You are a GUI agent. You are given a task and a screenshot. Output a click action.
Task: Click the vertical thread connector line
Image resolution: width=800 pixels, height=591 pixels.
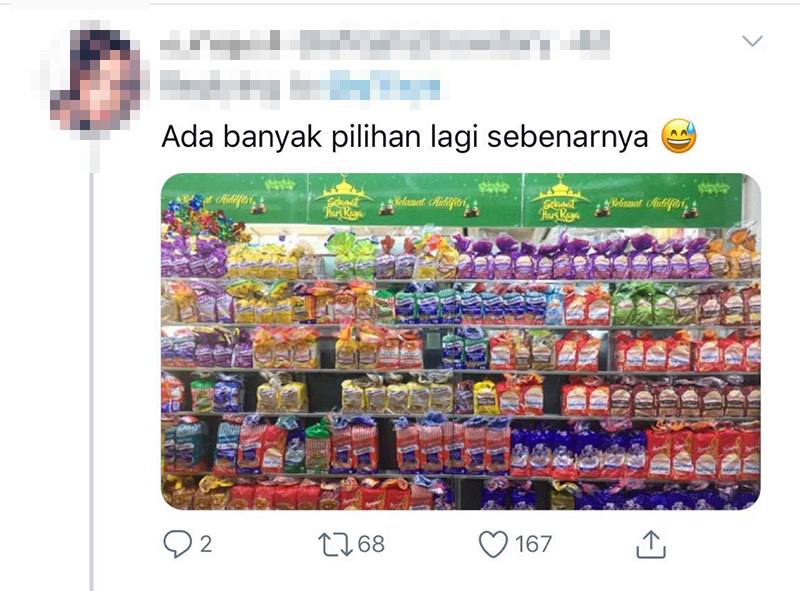(92, 382)
